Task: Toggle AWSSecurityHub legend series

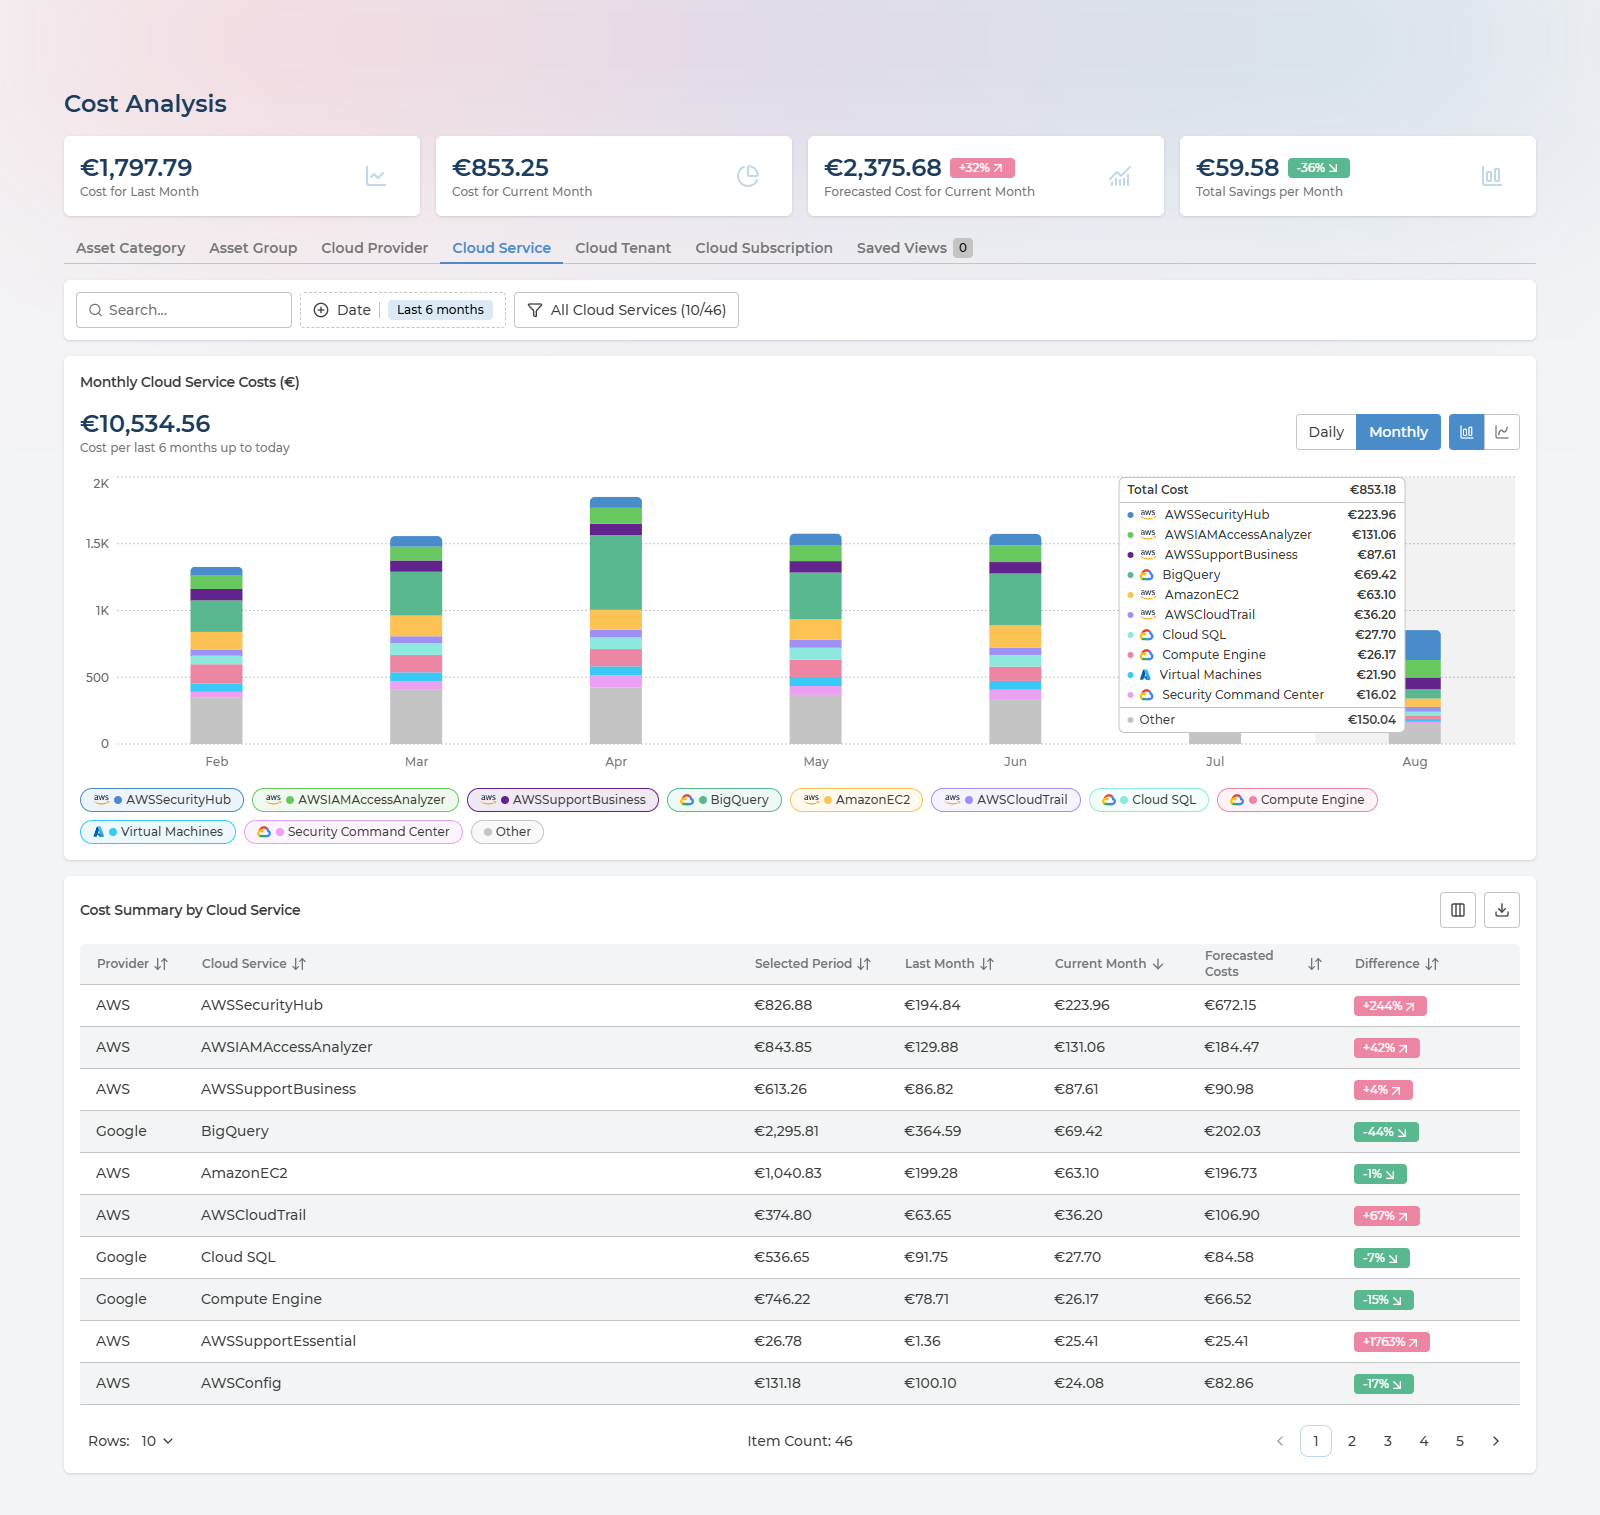Action: pos(162,800)
